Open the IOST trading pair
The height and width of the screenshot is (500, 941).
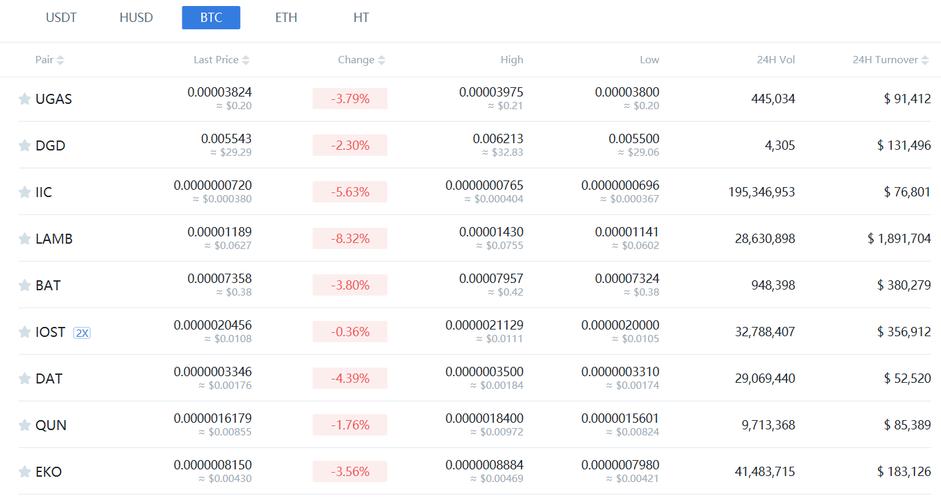(50, 332)
